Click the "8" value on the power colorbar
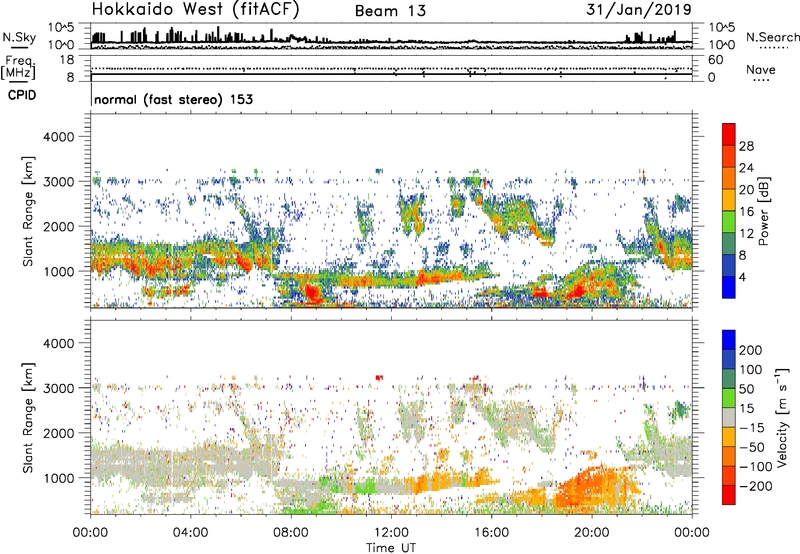 pyautogui.click(x=742, y=256)
